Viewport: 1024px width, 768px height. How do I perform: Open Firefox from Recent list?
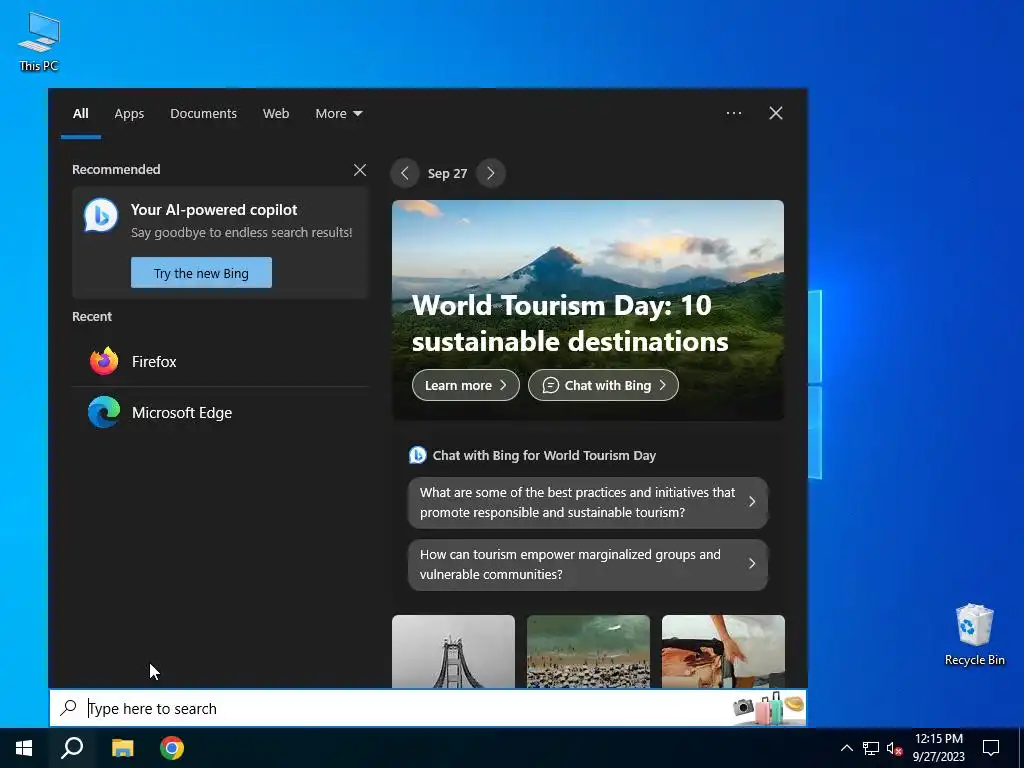[x=220, y=361]
